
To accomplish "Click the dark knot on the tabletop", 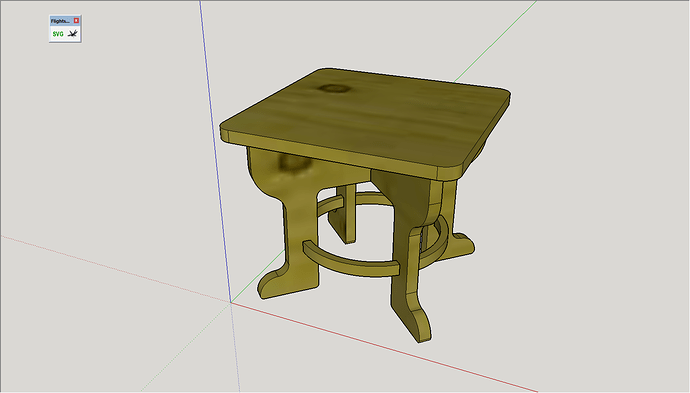I will (334, 89).
